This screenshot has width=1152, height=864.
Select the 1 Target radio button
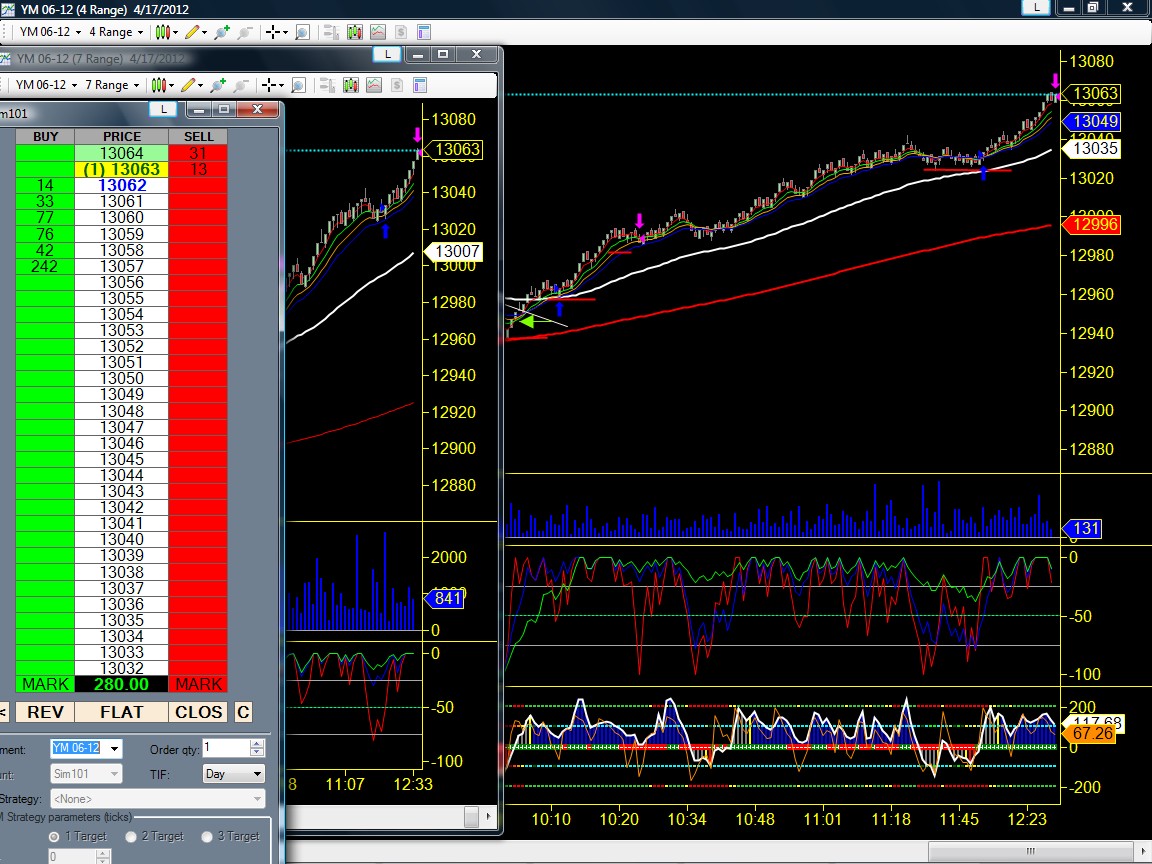(x=54, y=837)
